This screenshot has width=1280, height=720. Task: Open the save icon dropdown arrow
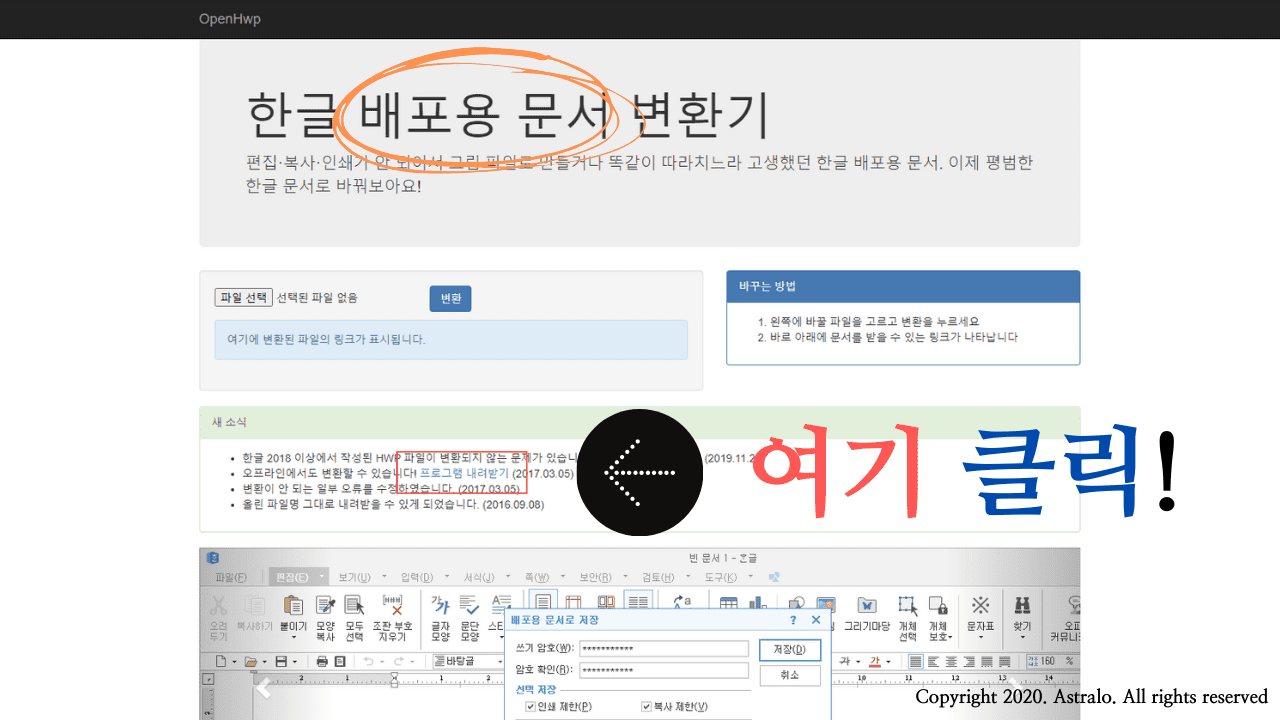[x=295, y=661]
